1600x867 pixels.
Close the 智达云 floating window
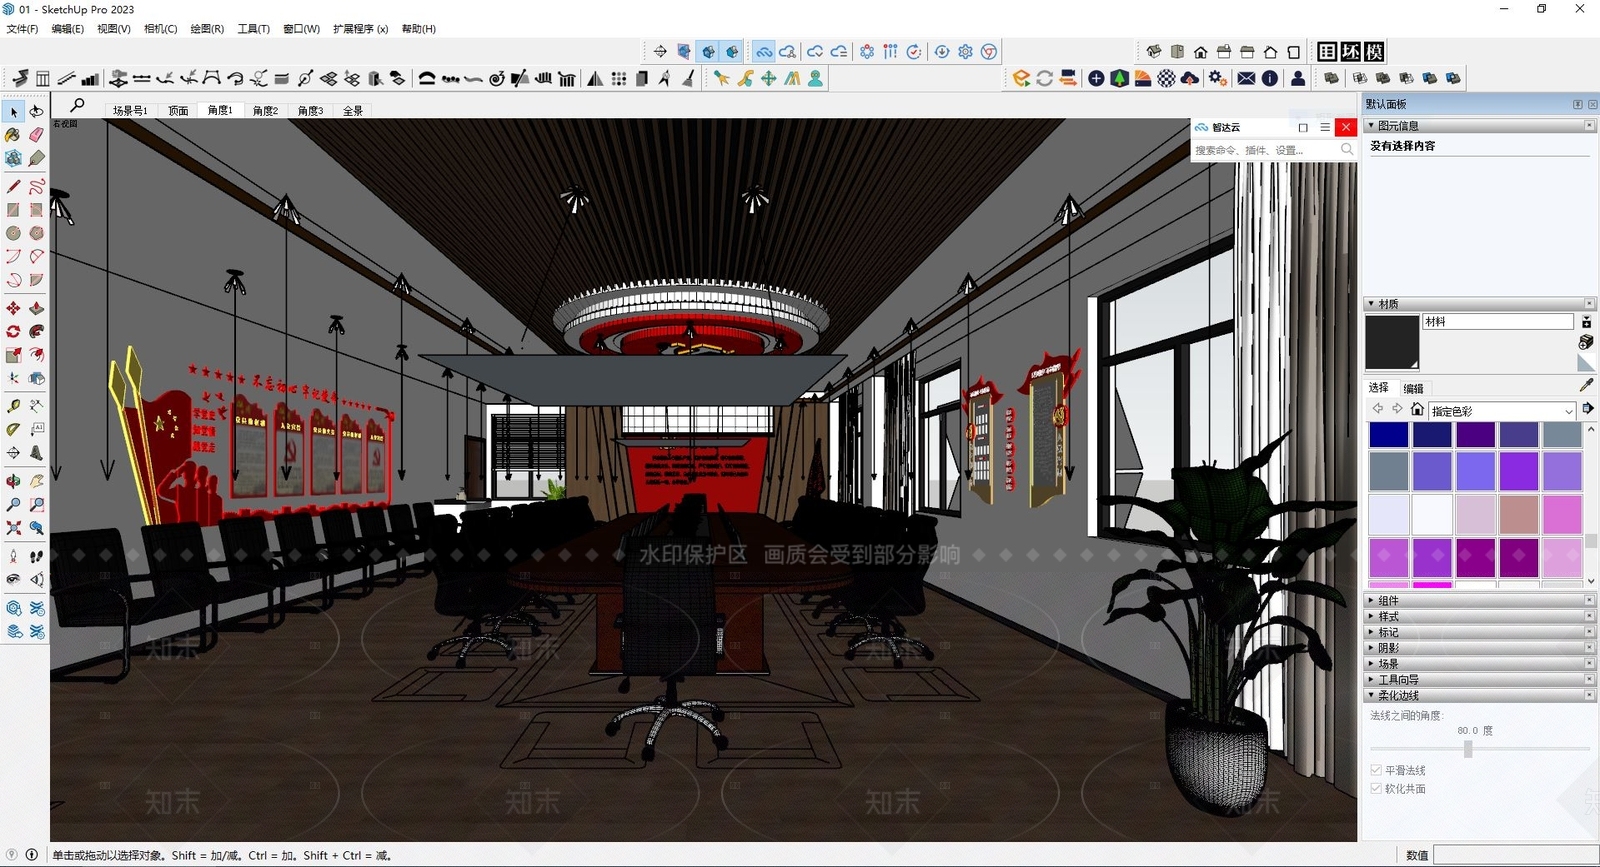click(1346, 127)
